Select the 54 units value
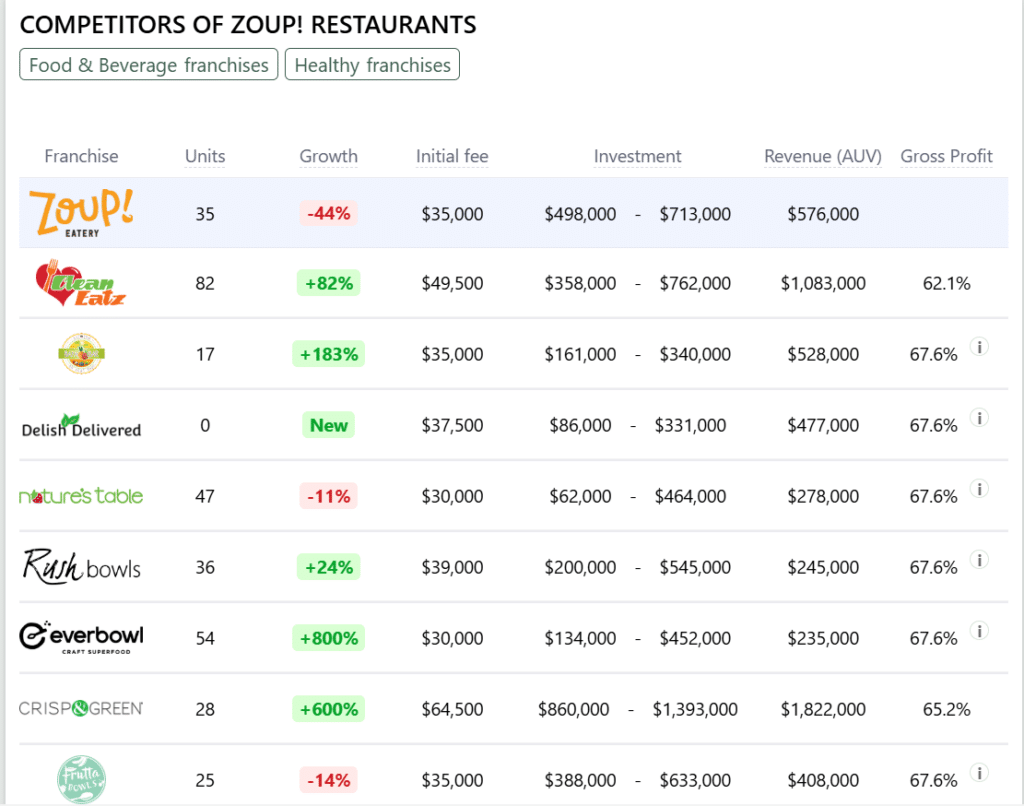Screen dimensions: 1024x806 [x=205, y=638]
